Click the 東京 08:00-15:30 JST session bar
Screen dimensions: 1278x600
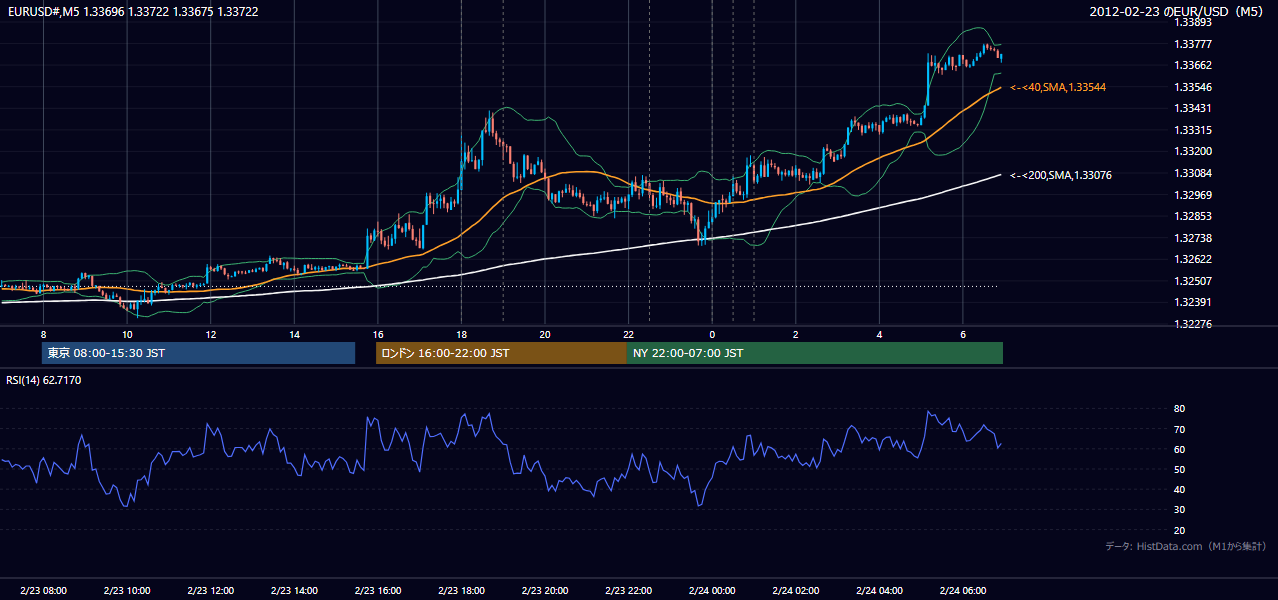click(198, 353)
